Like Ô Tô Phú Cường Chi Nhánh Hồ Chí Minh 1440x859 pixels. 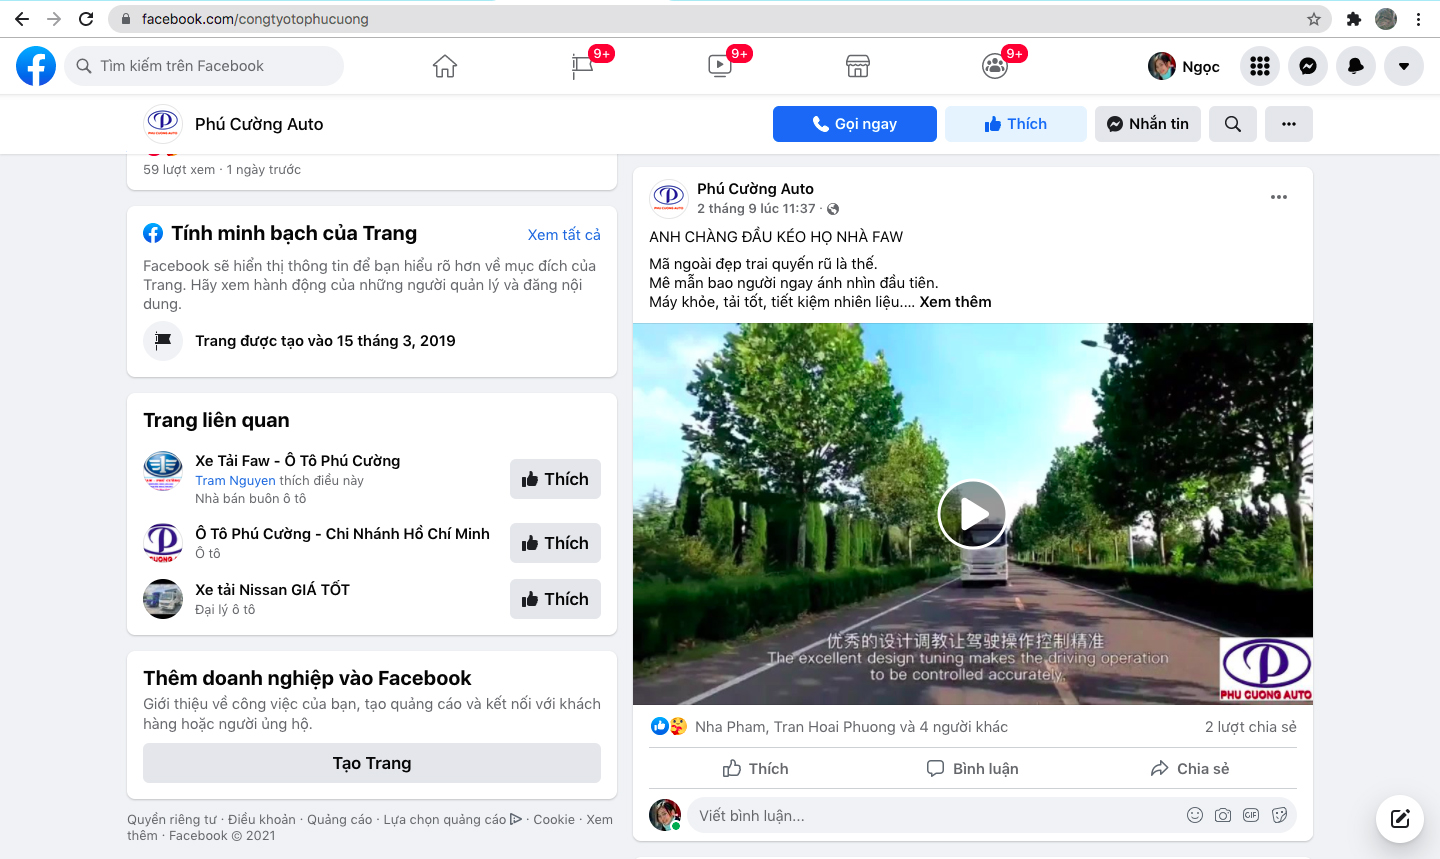[x=555, y=543]
